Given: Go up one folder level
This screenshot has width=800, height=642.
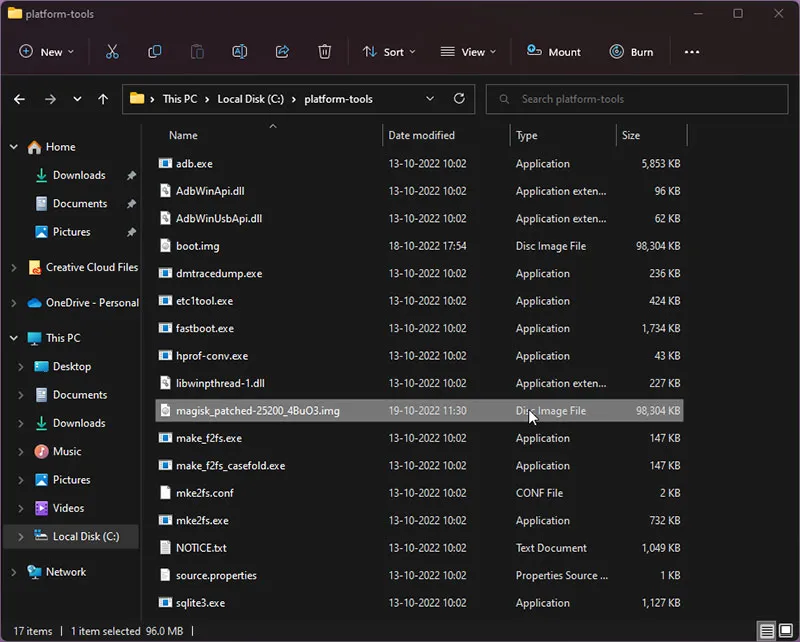Looking at the screenshot, I should pyautogui.click(x=103, y=99).
